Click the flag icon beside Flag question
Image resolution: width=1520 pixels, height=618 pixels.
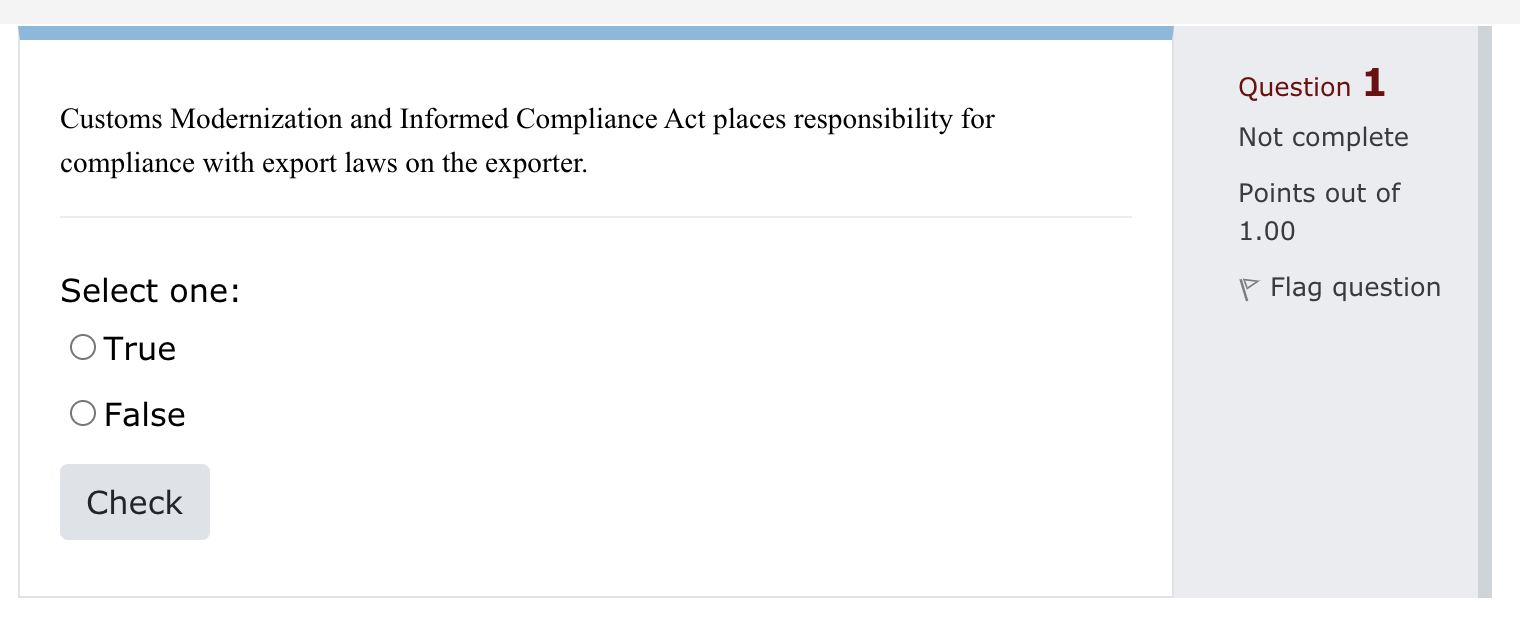(1247, 287)
